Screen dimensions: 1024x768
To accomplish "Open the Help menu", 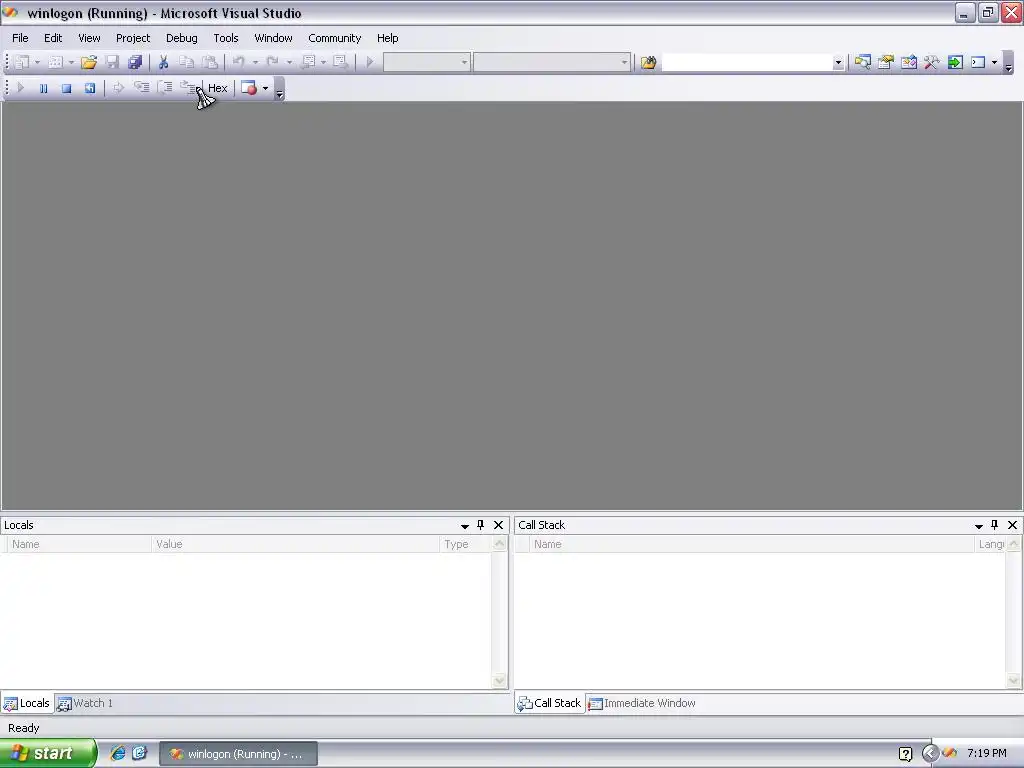I will point(388,38).
